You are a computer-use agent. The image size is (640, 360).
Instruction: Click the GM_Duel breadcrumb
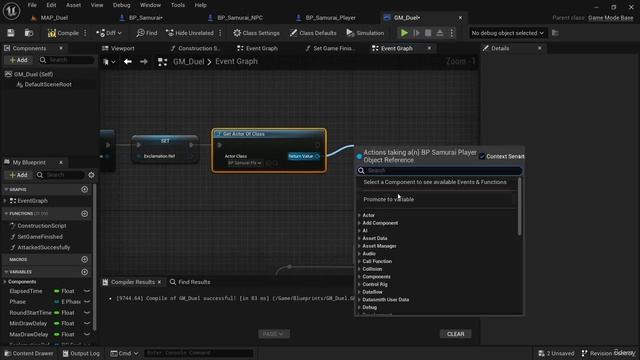pos(189,62)
